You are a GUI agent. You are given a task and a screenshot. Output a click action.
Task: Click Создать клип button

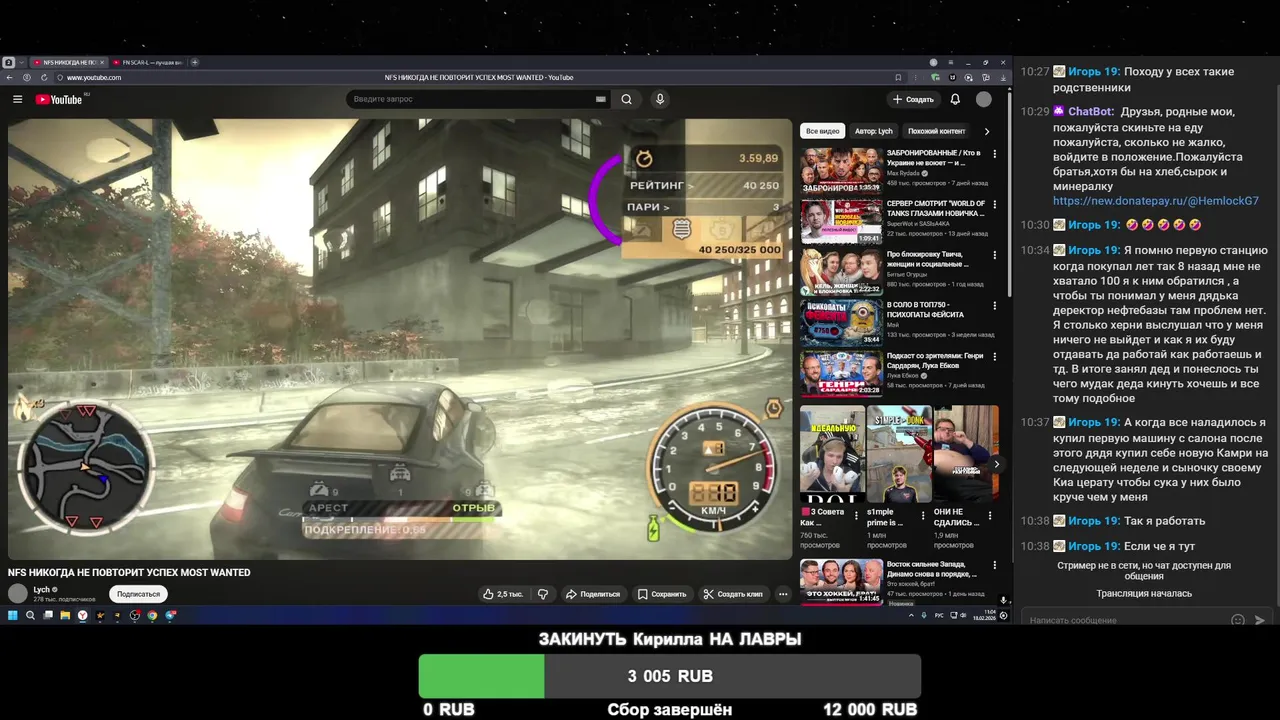(733, 594)
